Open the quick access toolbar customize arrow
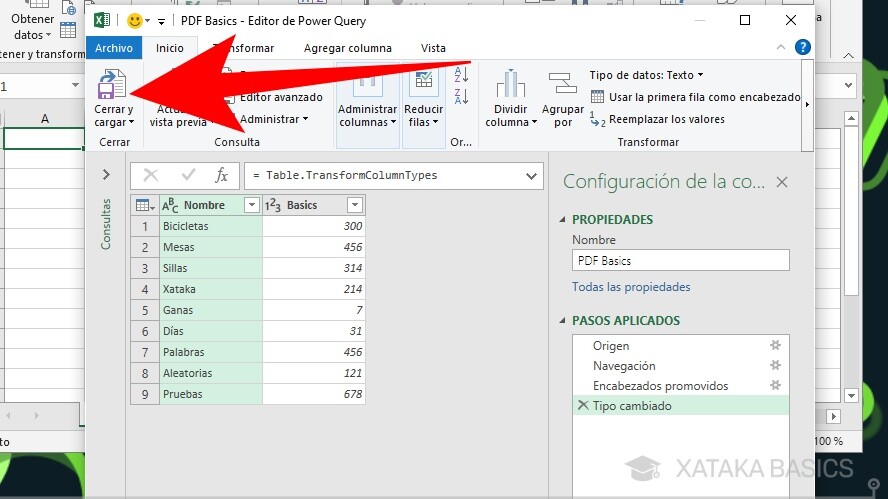Viewport: 888px width, 499px height. click(161, 22)
